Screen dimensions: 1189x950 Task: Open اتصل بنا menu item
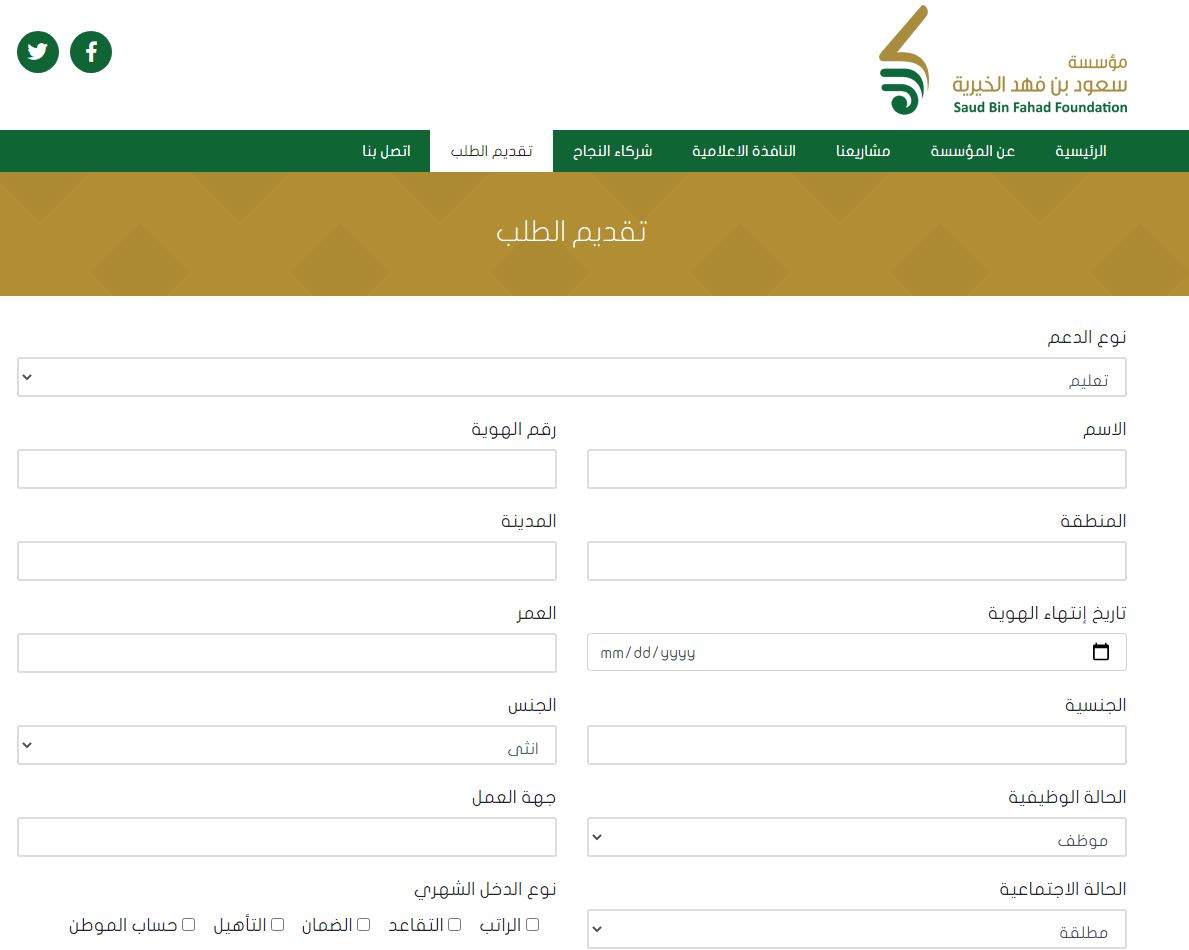point(387,151)
